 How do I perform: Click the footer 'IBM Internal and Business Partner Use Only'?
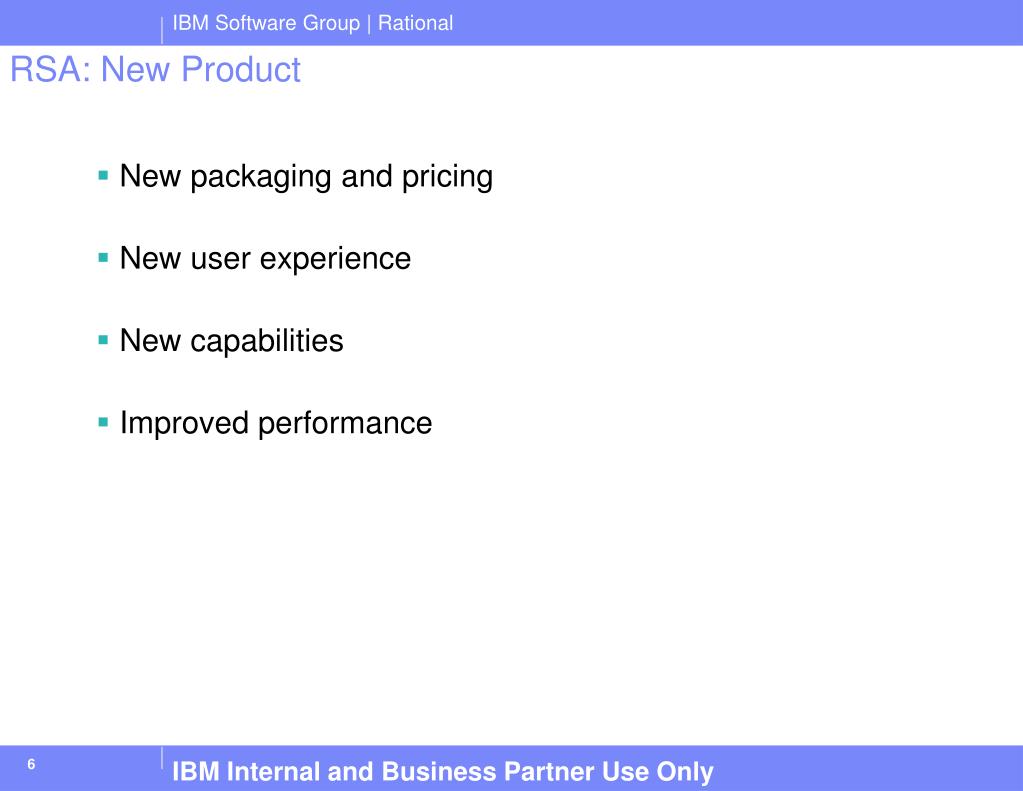pos(443,771)
